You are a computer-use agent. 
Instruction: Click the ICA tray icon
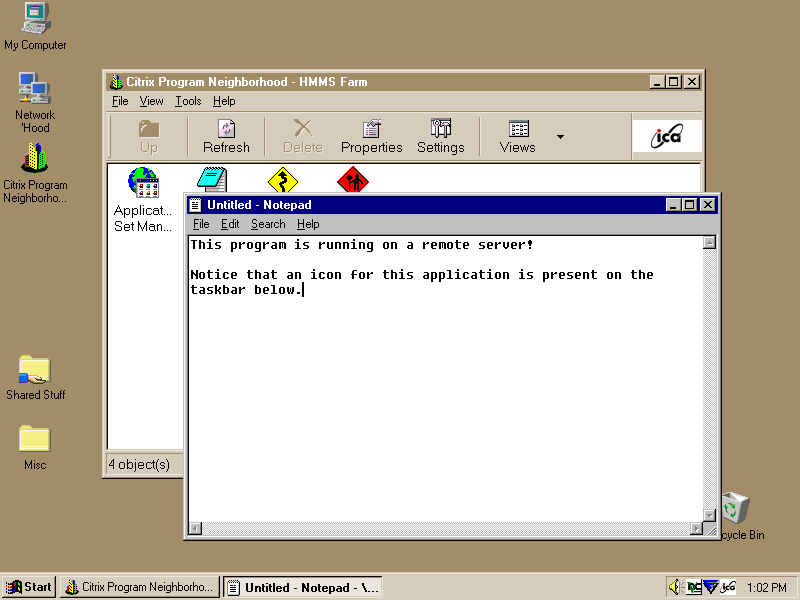point(729,587)
